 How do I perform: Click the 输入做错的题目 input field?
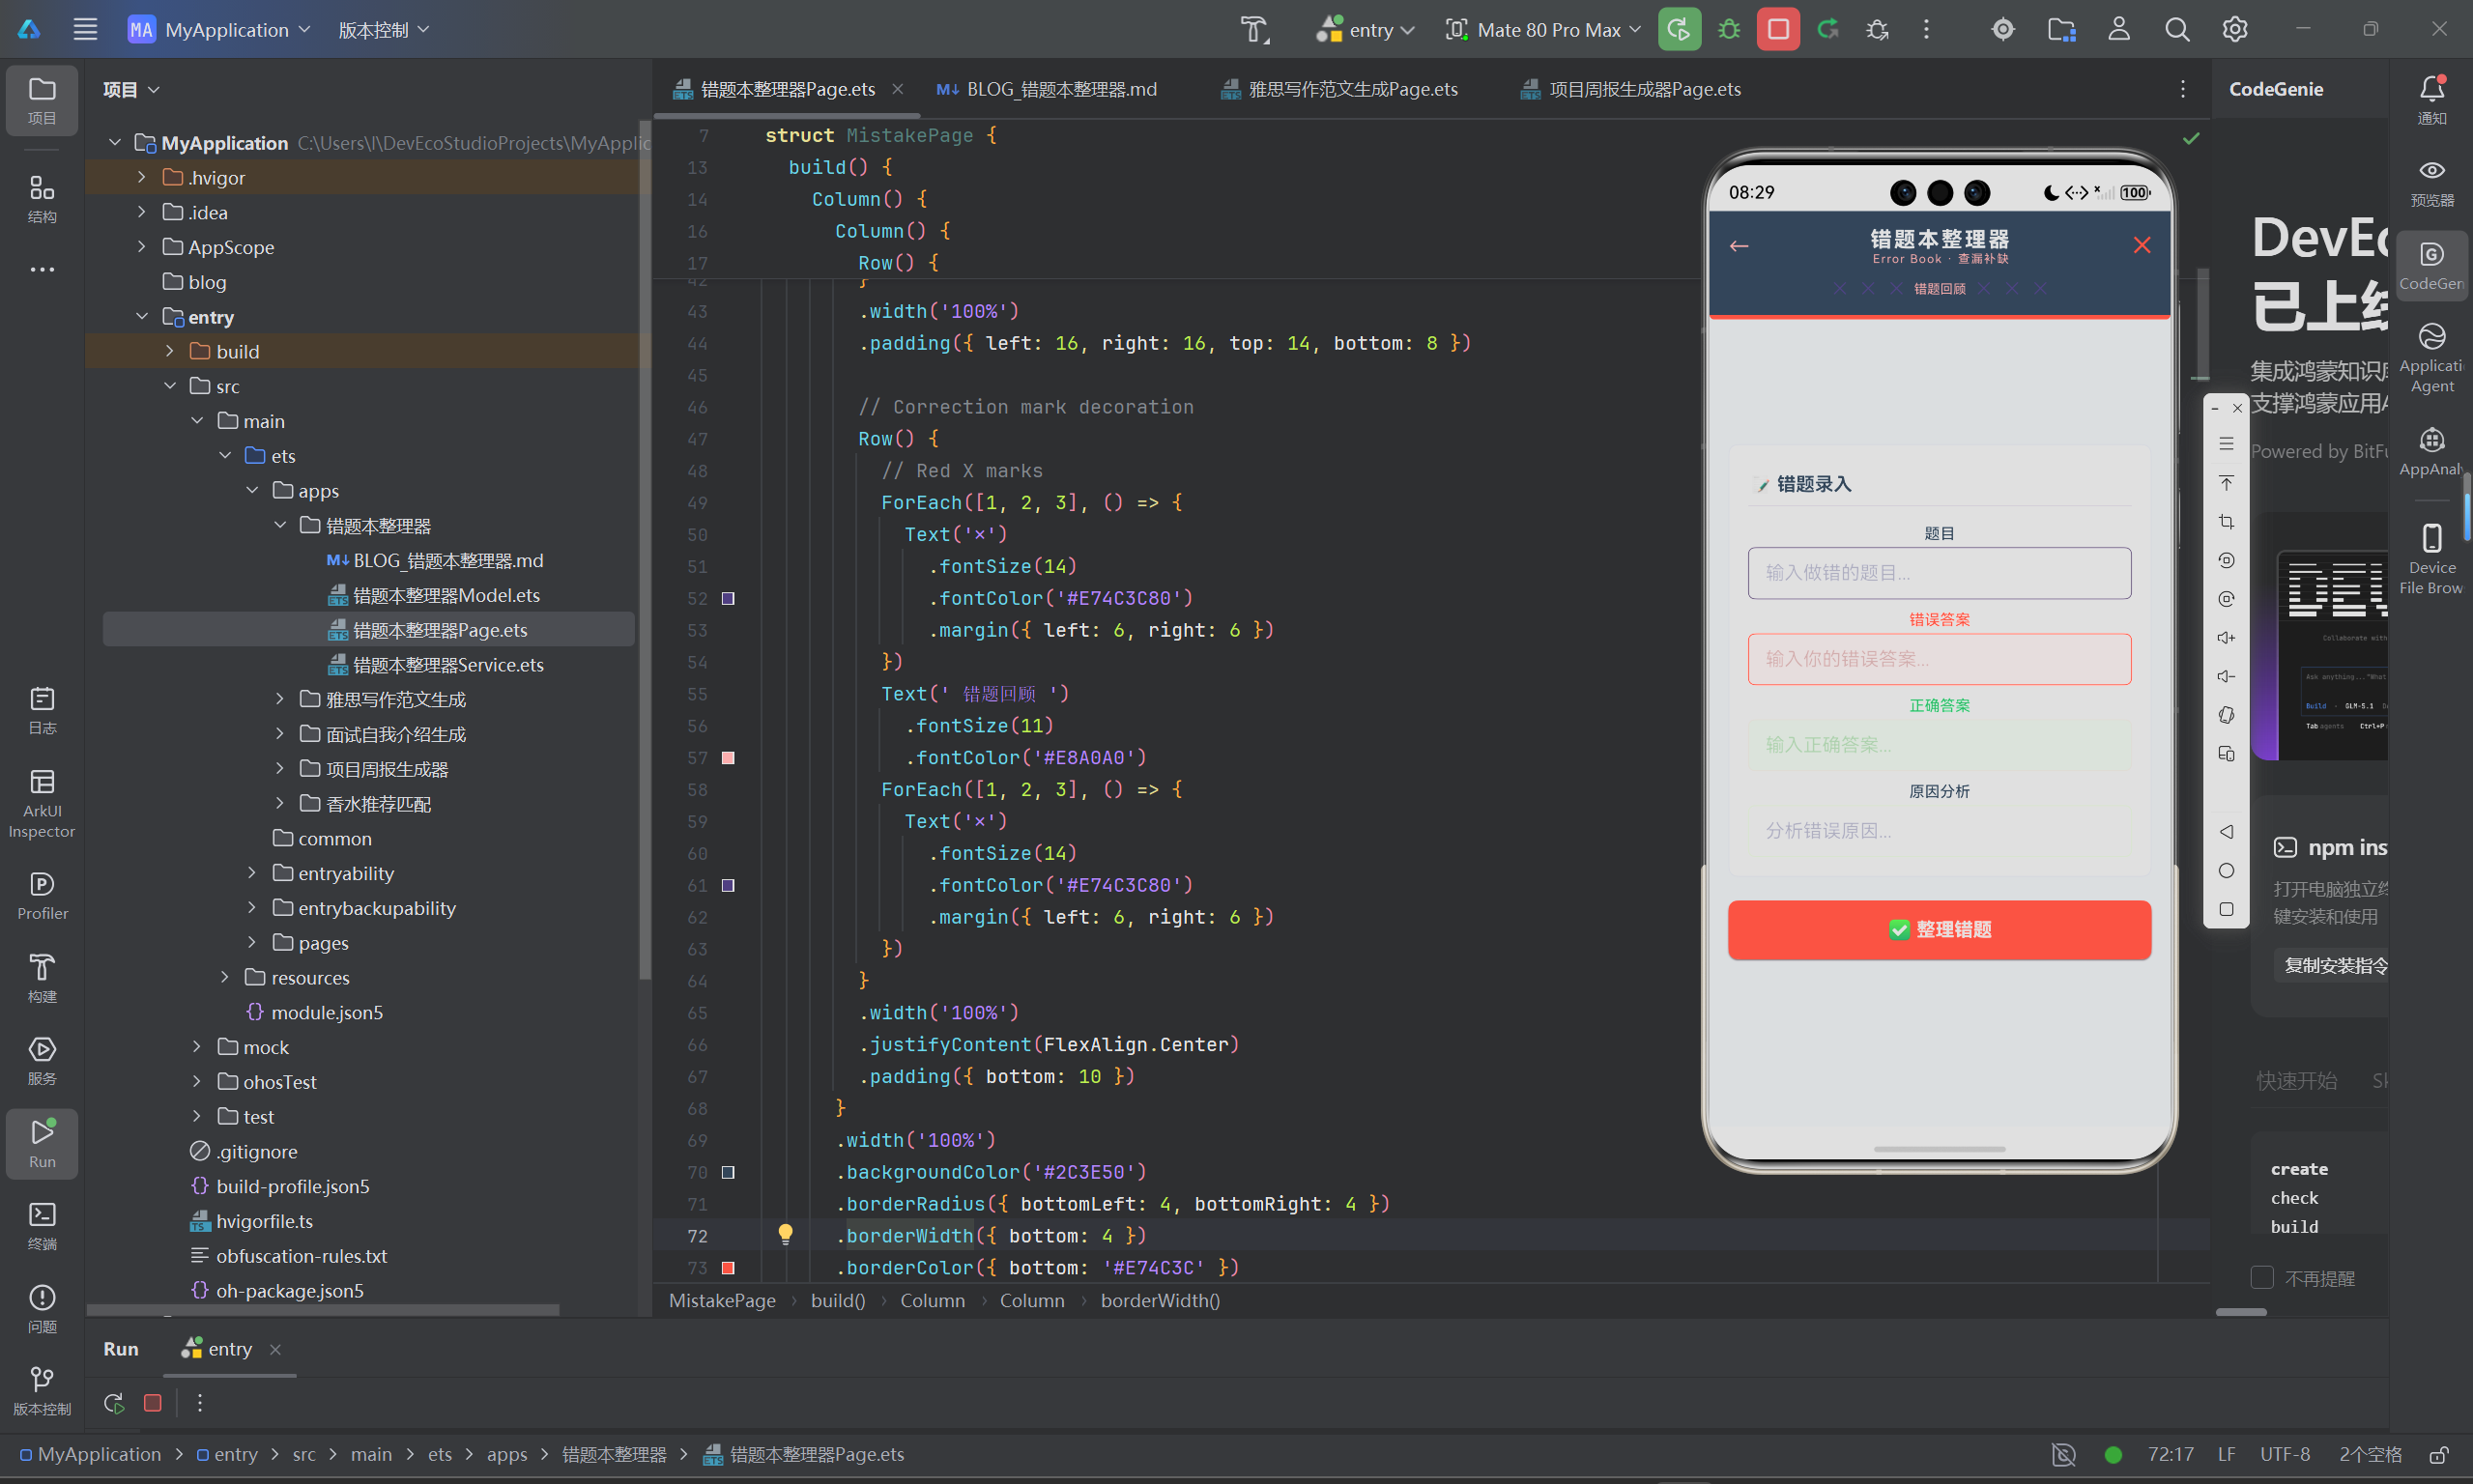pyautogui.click(x=1939, y=573)
